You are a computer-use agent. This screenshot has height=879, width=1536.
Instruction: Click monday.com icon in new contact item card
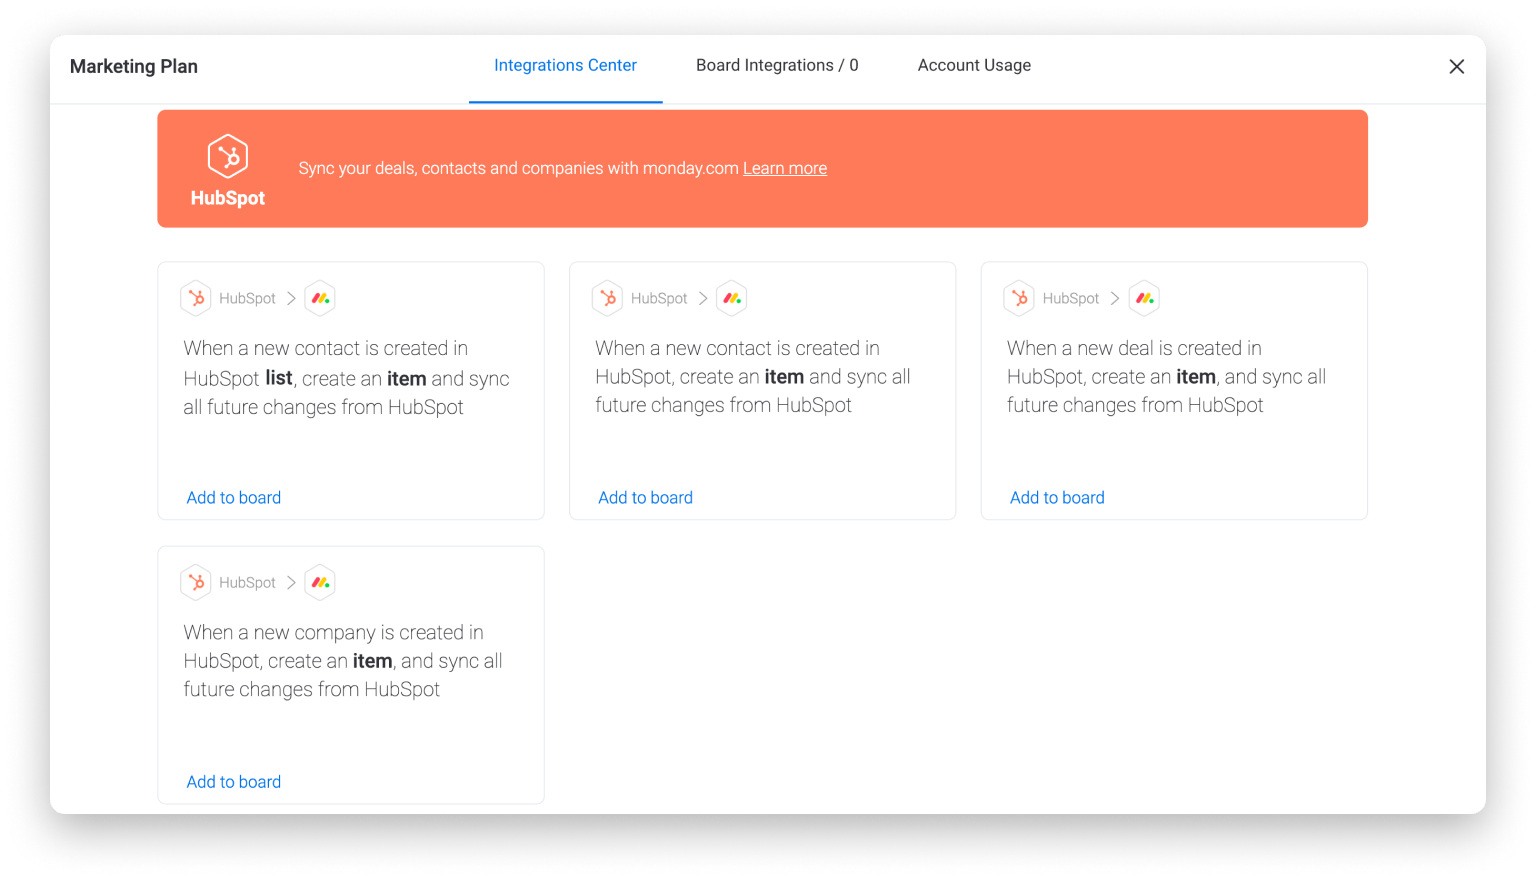[x=732, y=298]
